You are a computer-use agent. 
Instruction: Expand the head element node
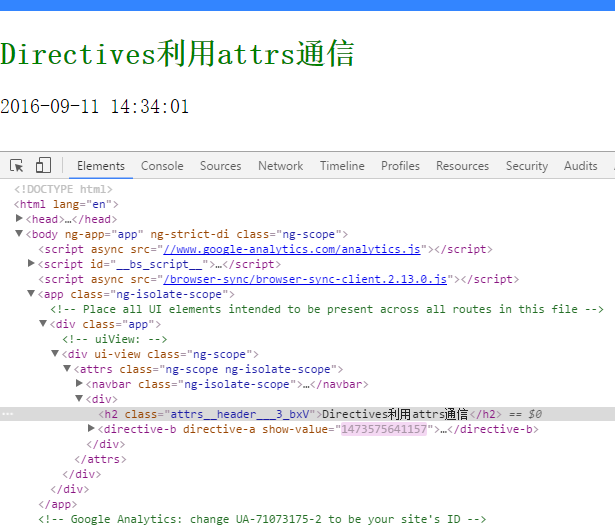[19, 218]
